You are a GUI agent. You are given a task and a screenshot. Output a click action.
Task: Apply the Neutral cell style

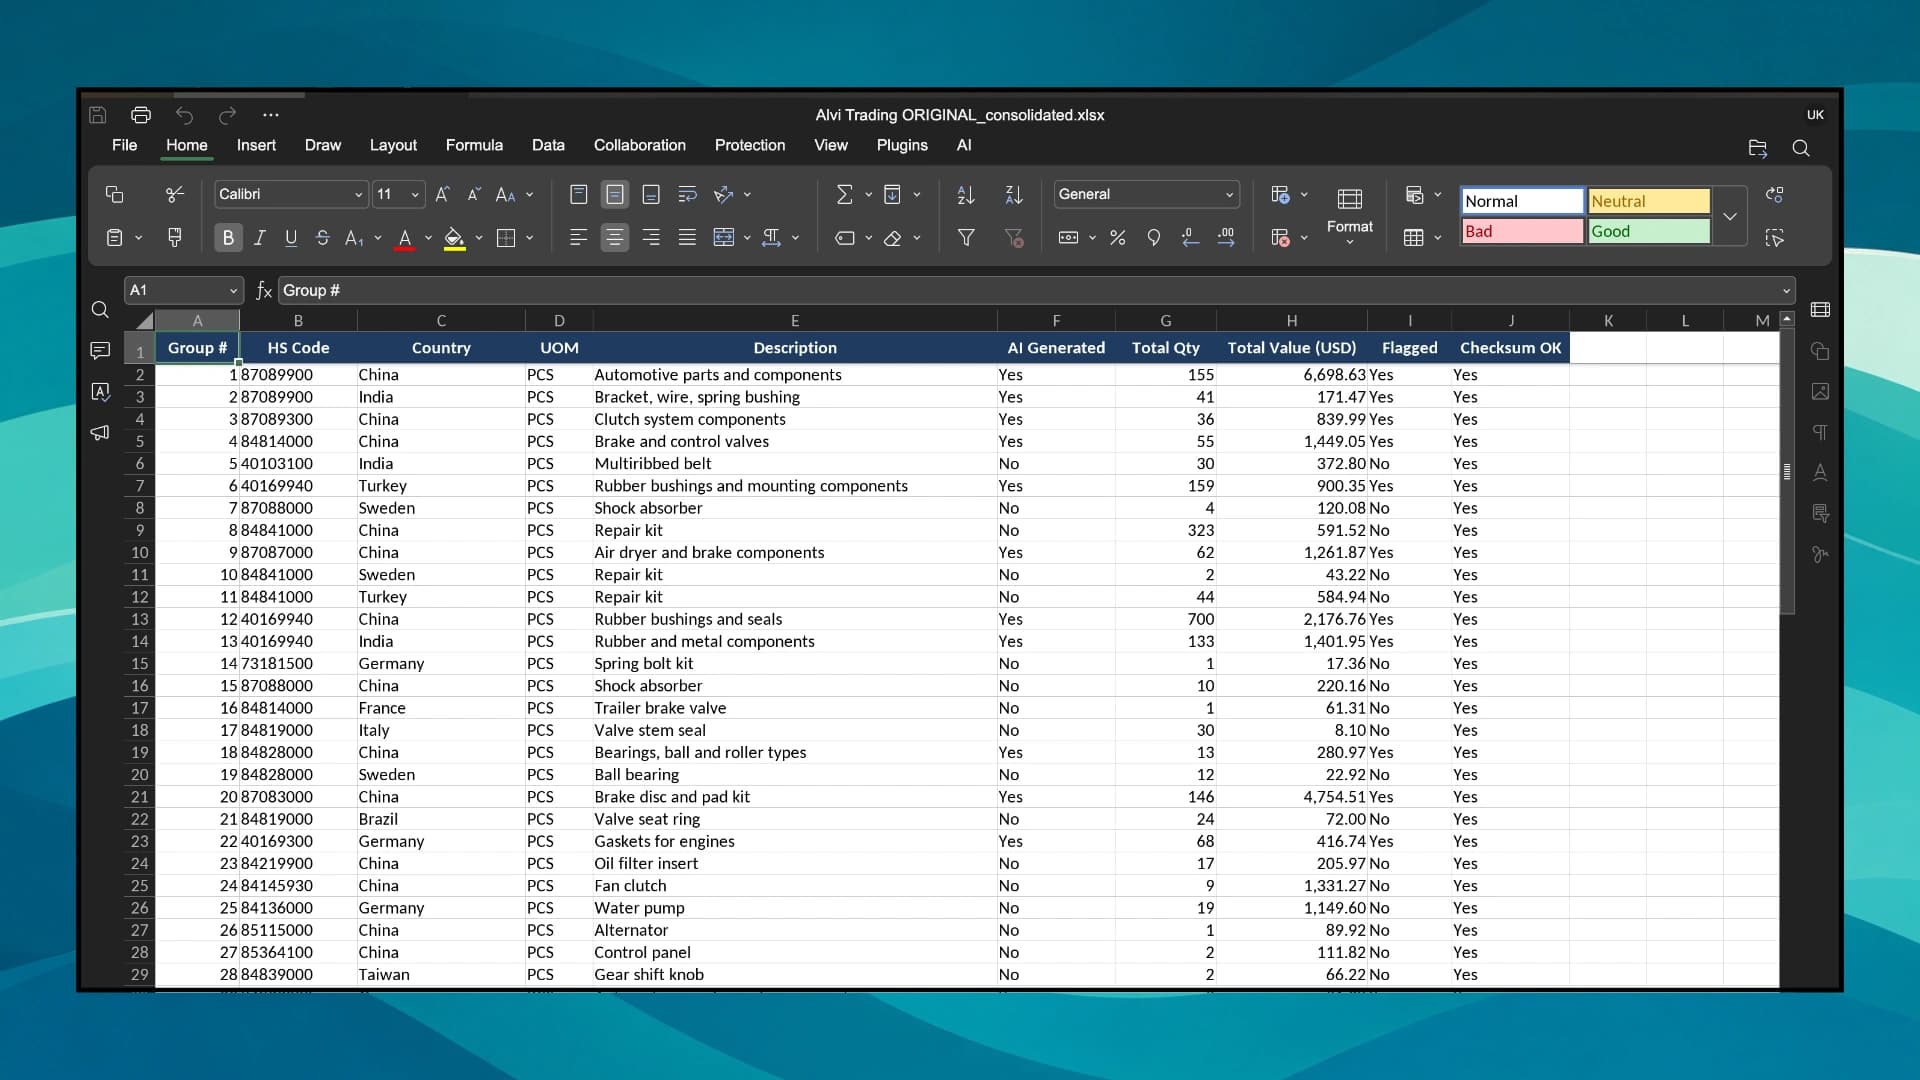[1649, 201]
